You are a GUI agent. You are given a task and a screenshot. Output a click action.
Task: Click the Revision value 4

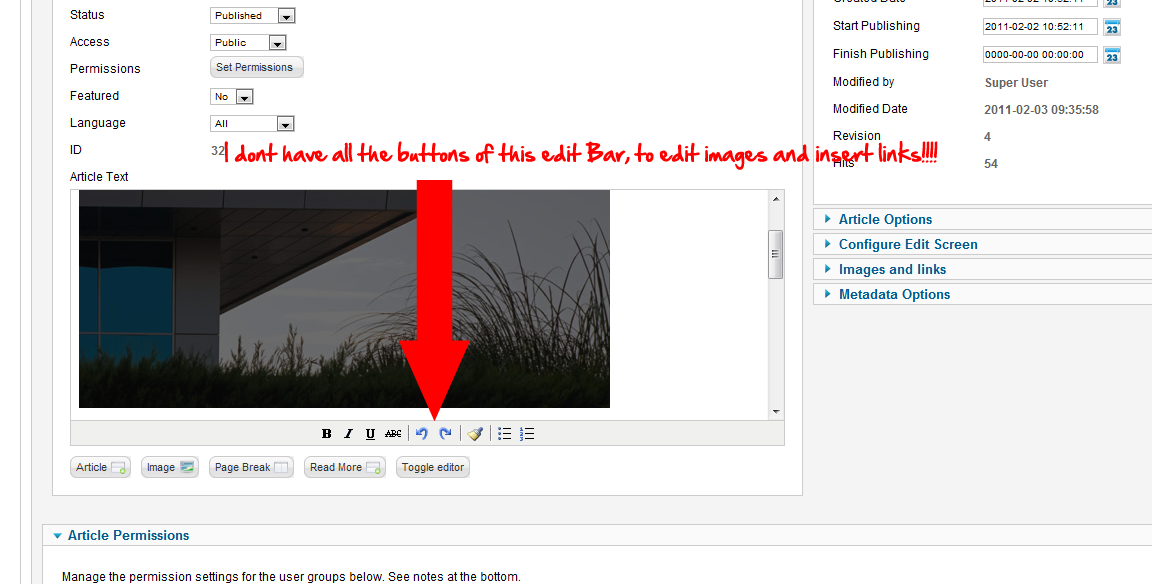pyautogui.click(x=987, y=137)
